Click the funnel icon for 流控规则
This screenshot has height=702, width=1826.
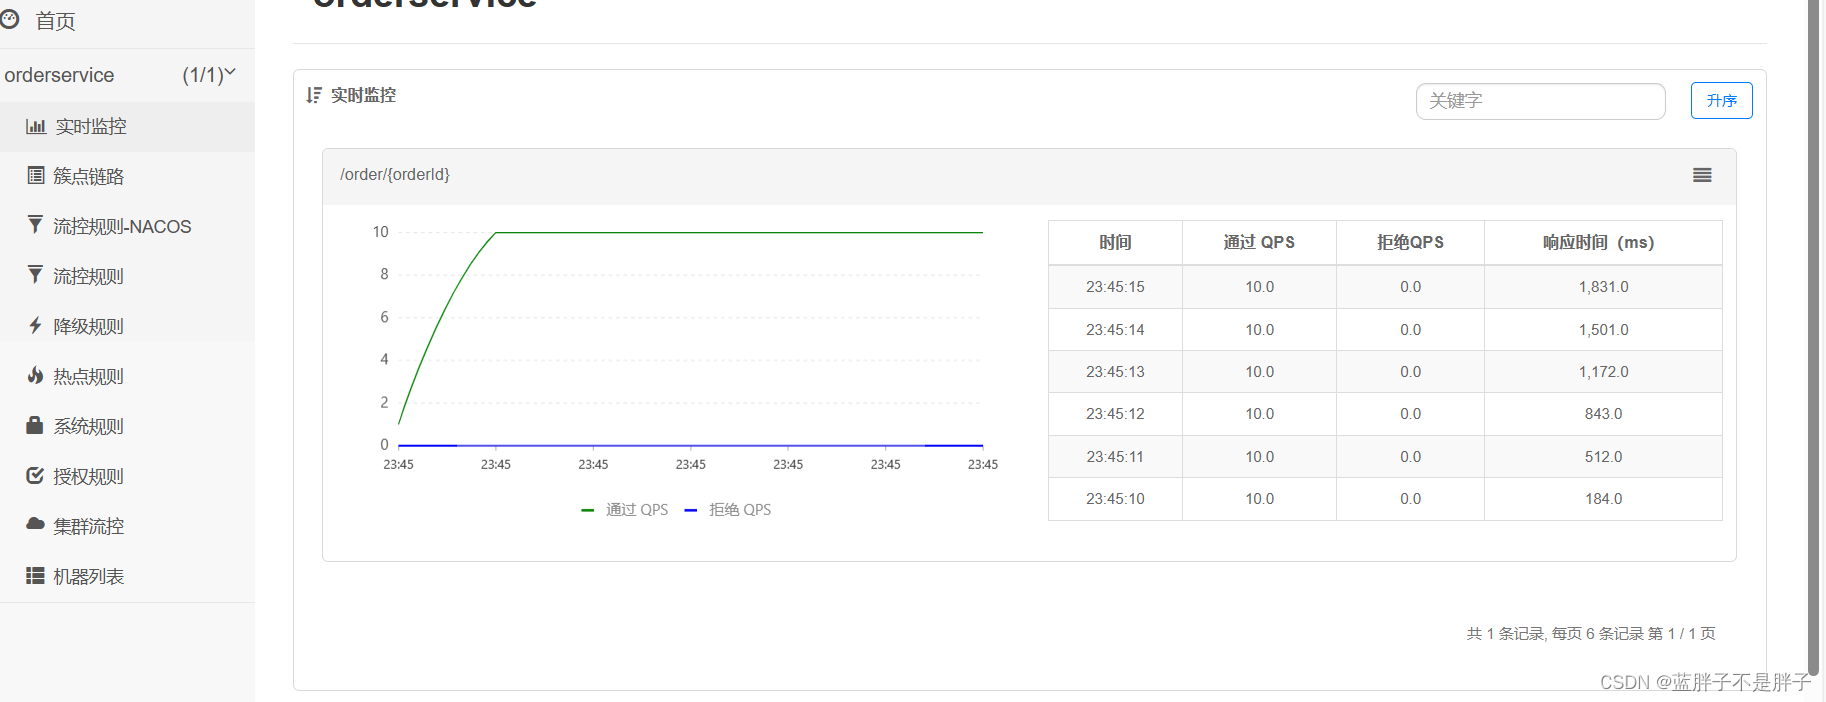35,274
